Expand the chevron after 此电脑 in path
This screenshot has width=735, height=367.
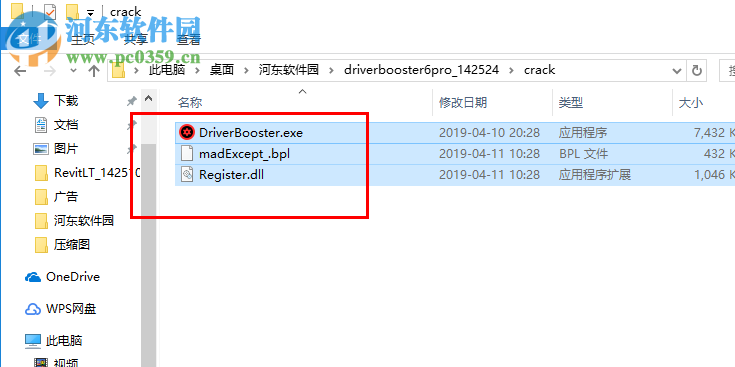click(x=197, y=71)
